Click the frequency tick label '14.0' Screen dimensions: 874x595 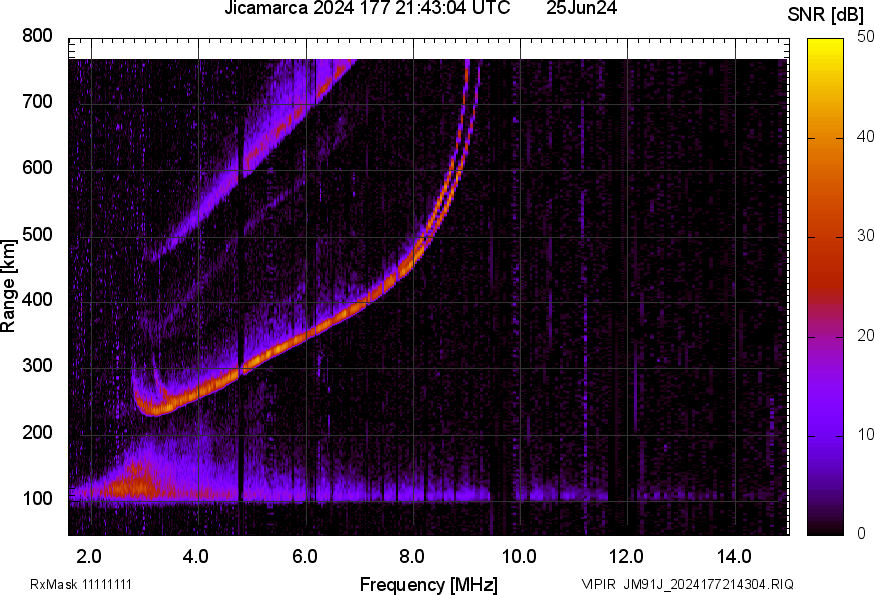(734, 556)
